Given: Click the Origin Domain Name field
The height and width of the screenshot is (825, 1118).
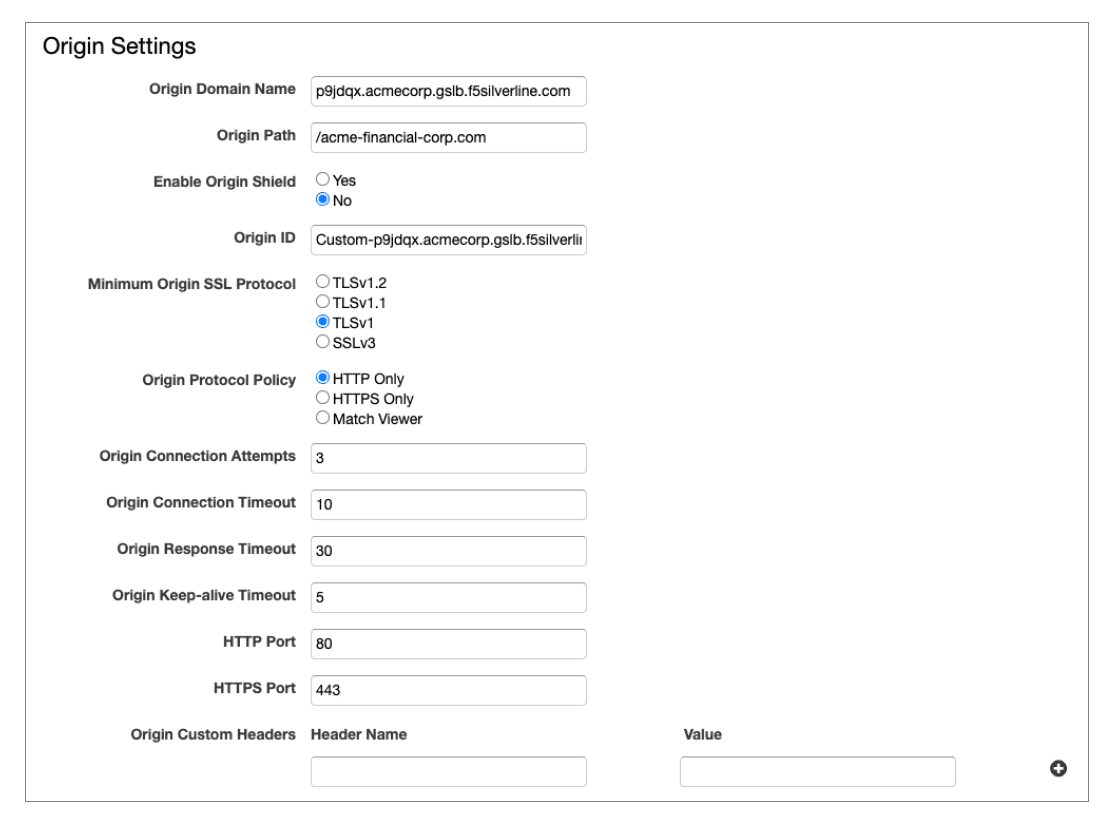Looking at the screenshot, I should pyautogui.click(x=448, y=91).
